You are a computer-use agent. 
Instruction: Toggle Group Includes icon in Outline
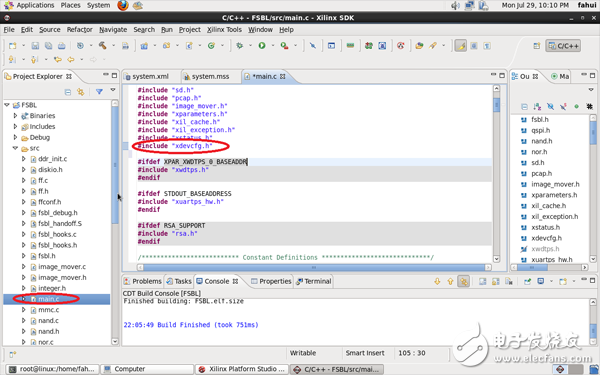(589, 106)
